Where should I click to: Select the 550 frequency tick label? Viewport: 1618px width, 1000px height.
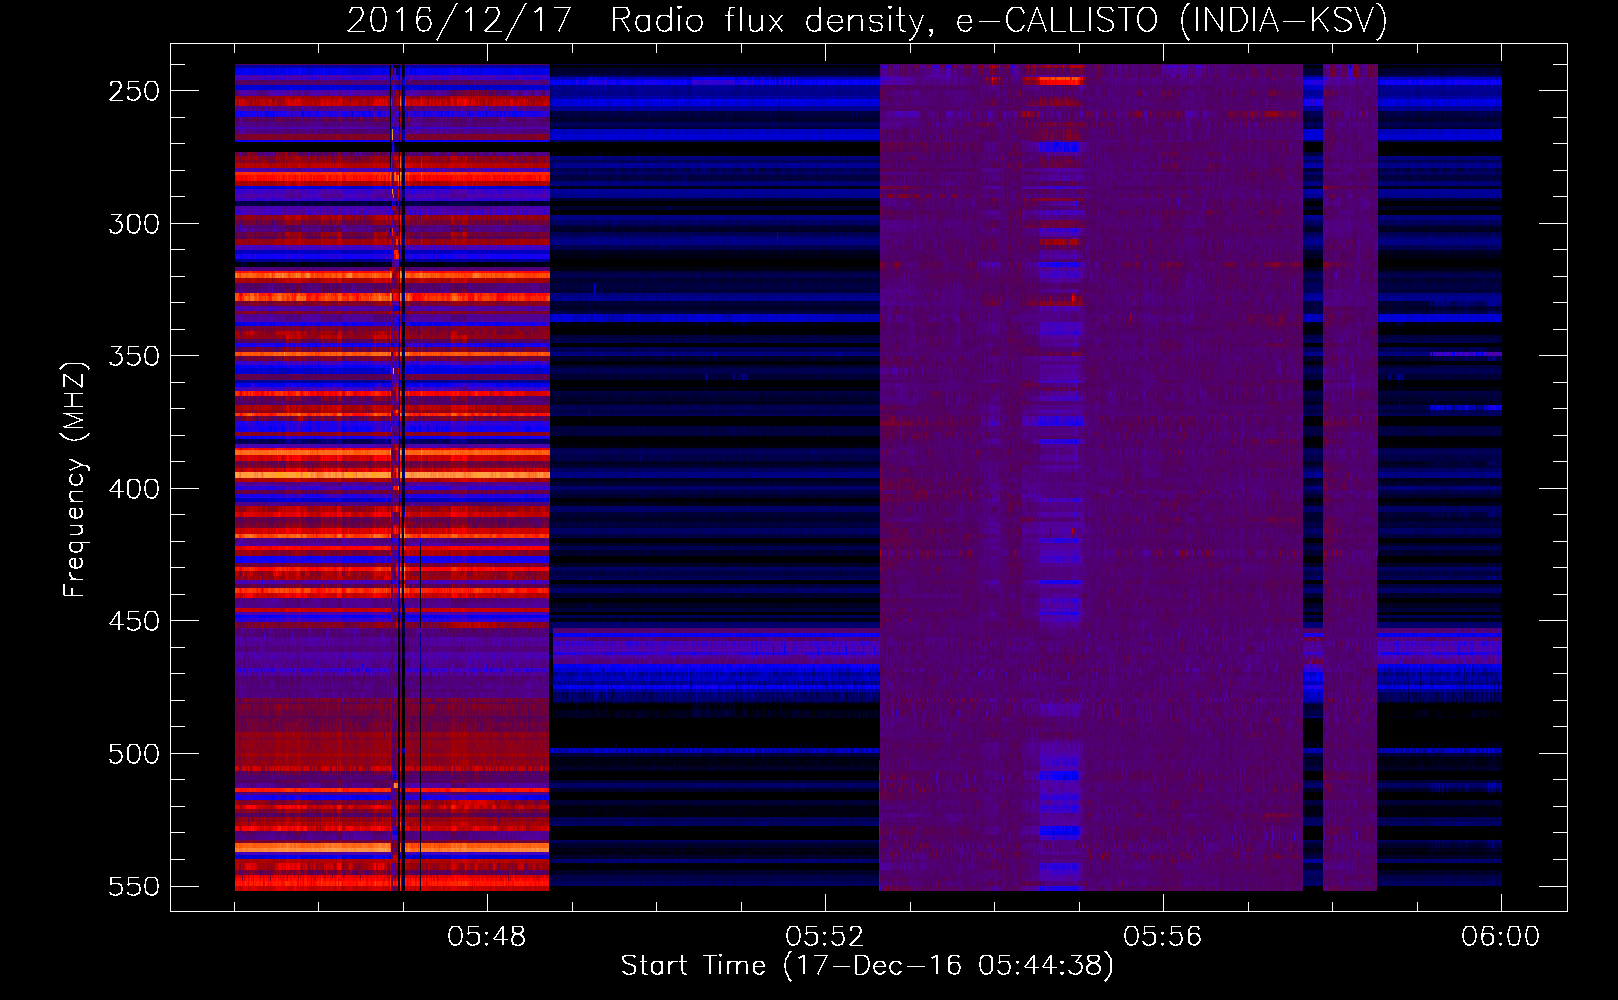coord(134,887)
